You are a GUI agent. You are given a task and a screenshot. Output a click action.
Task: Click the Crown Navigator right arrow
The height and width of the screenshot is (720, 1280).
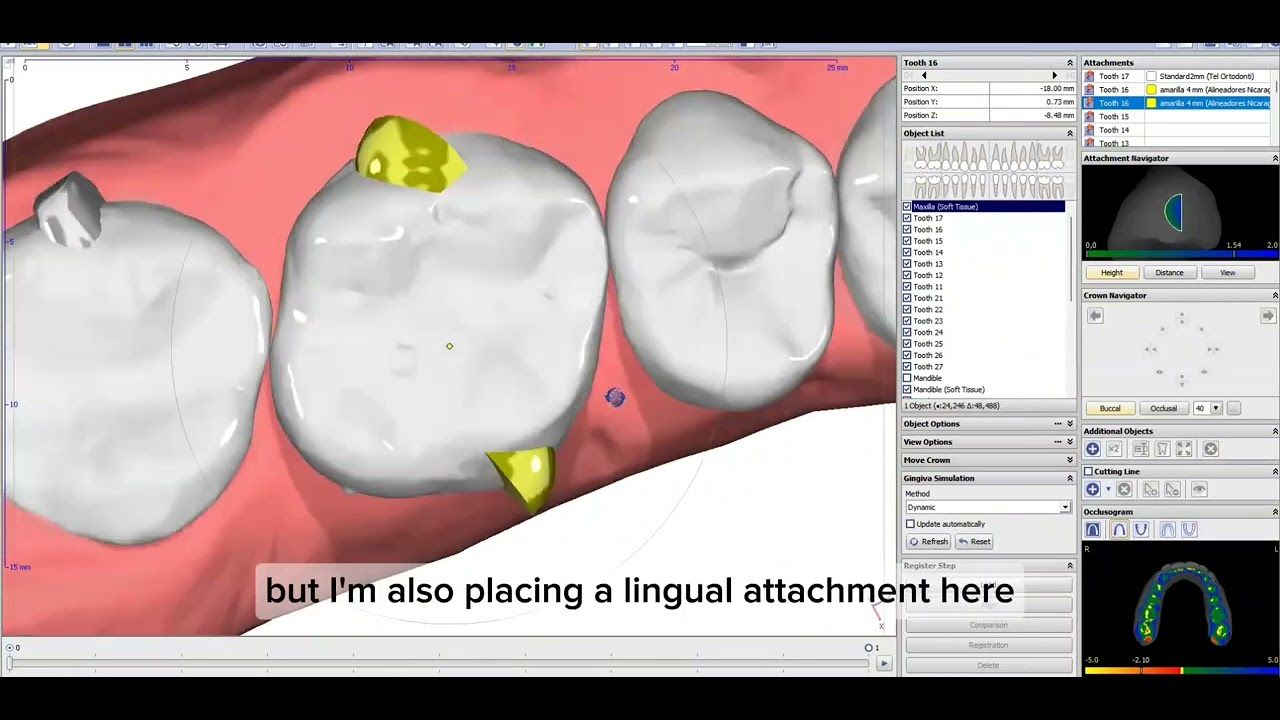1267,316
